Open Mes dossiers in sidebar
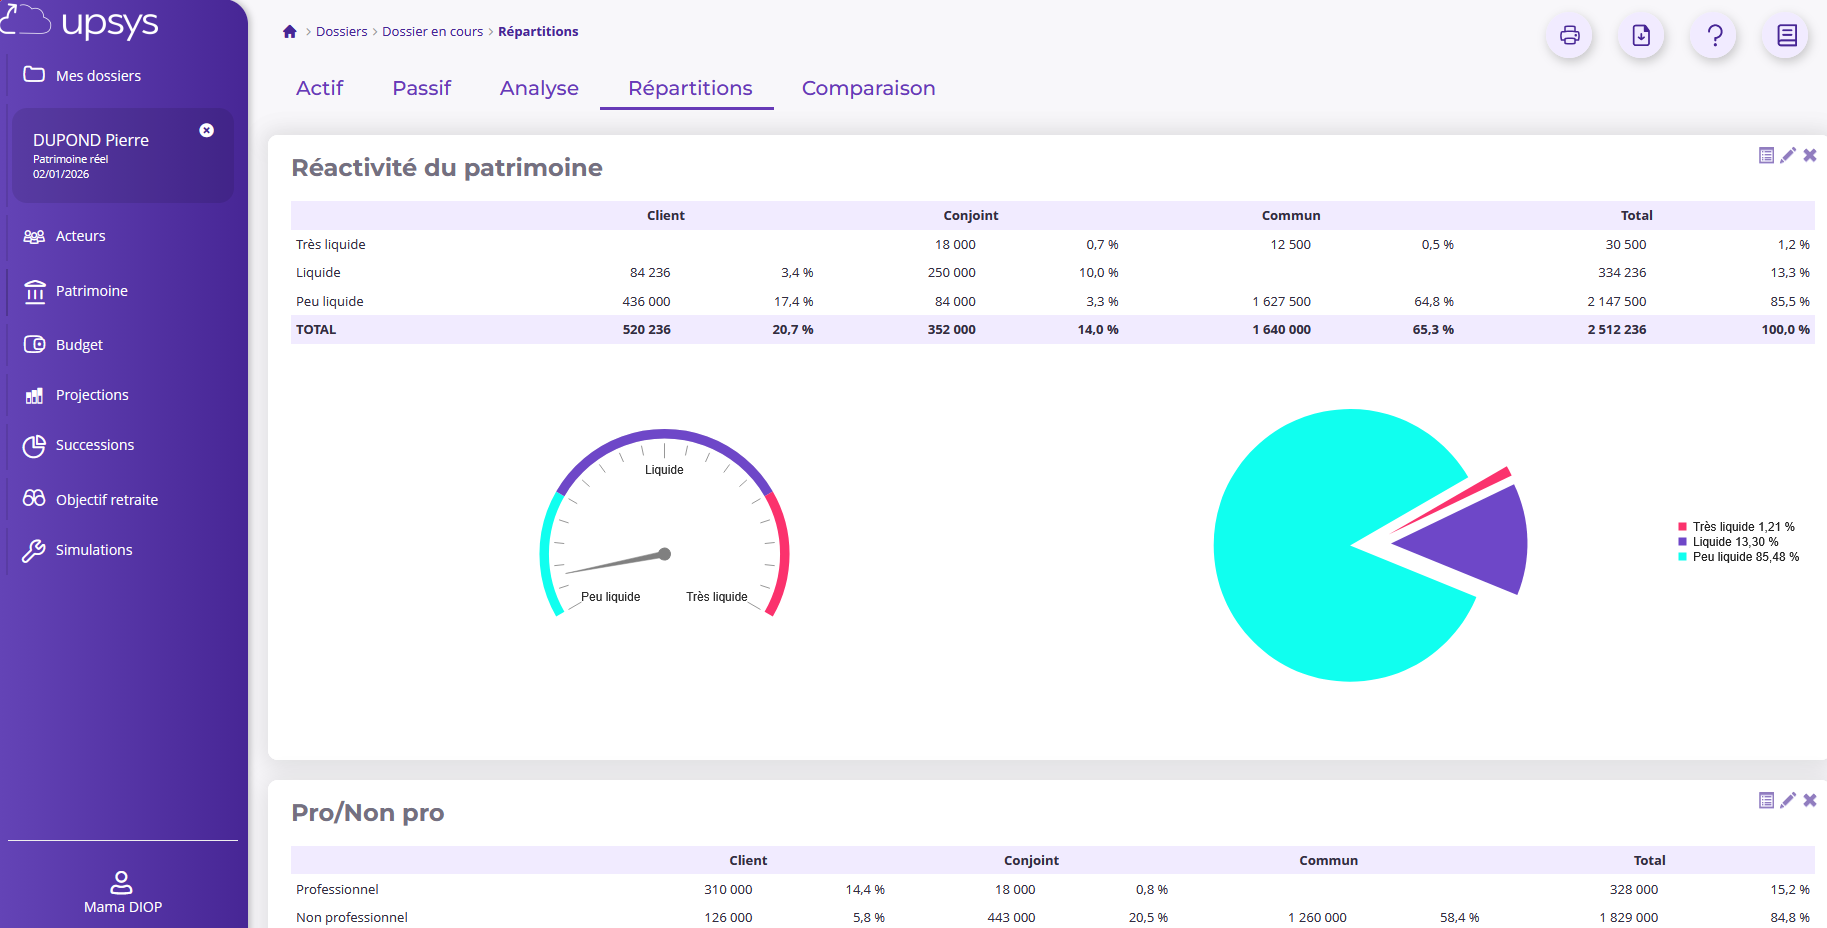The image size is (1827, 928). pyautogui.click(x=98, y=76)
